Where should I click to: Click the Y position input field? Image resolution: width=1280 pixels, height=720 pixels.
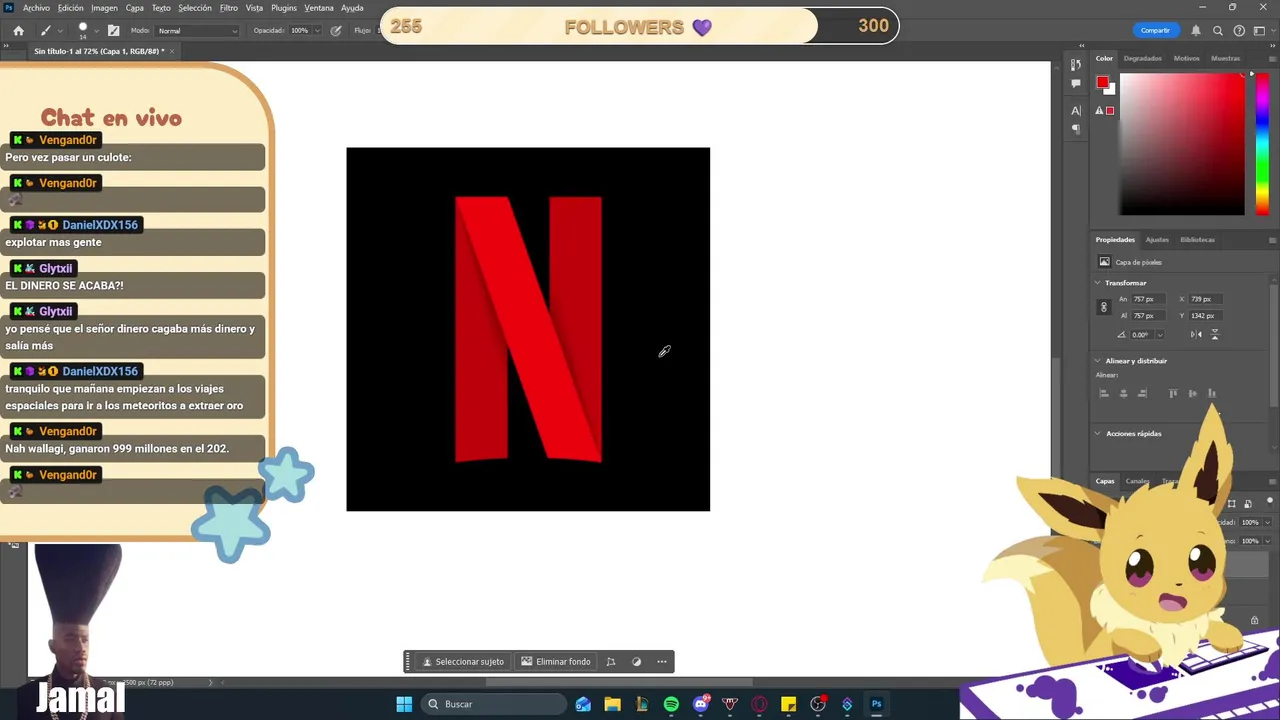tap(1206, 316)
